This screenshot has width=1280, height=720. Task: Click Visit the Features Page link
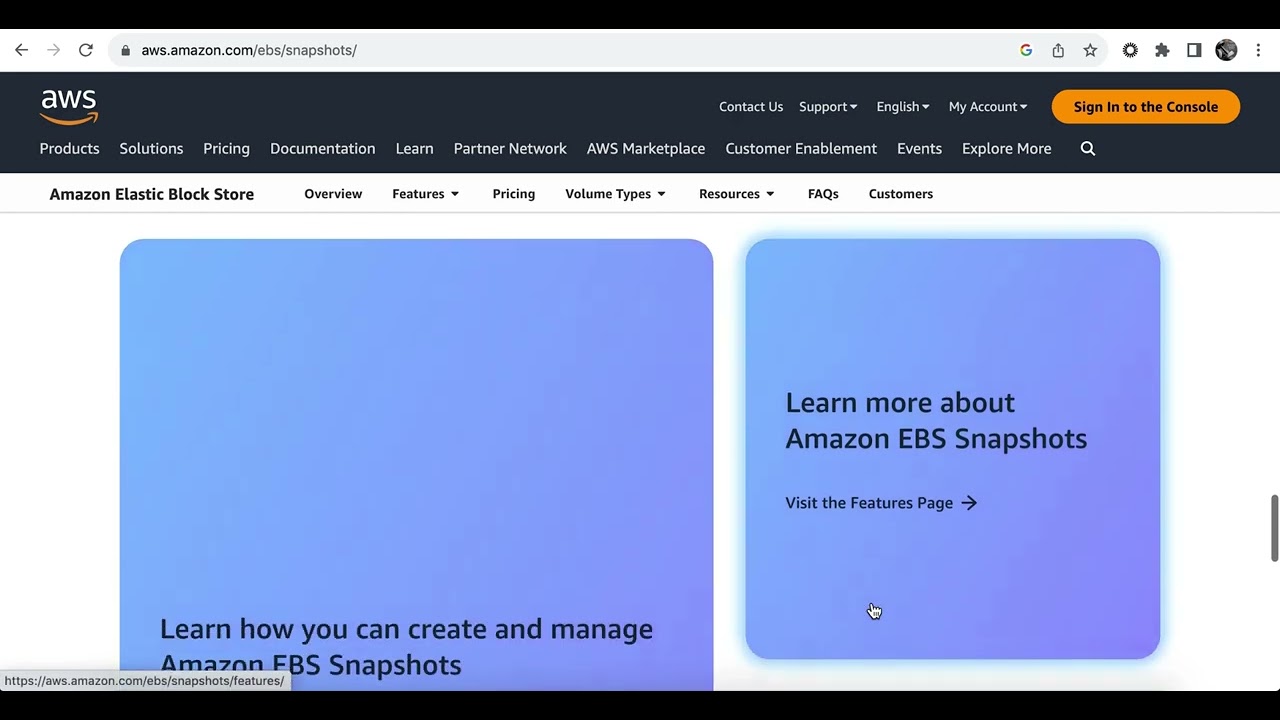coord(881,503)
